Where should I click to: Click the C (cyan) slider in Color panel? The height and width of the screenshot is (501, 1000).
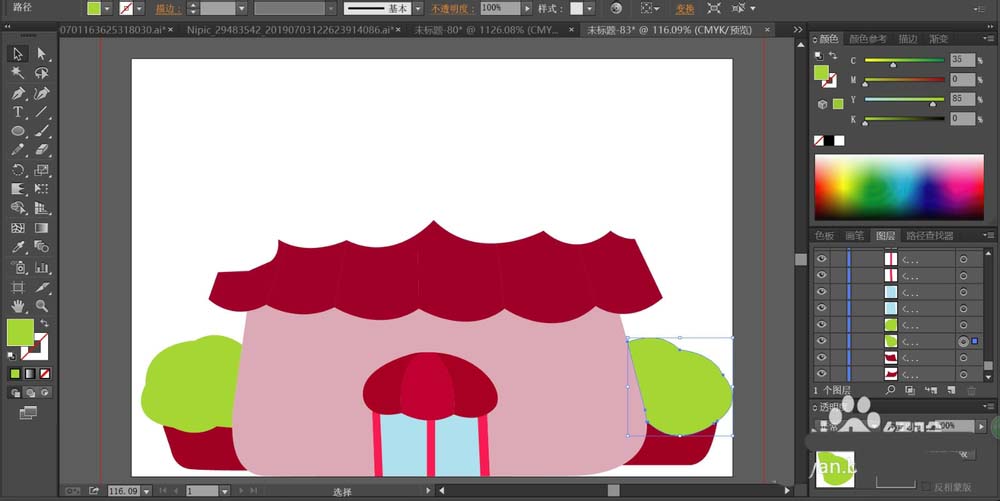904,61
